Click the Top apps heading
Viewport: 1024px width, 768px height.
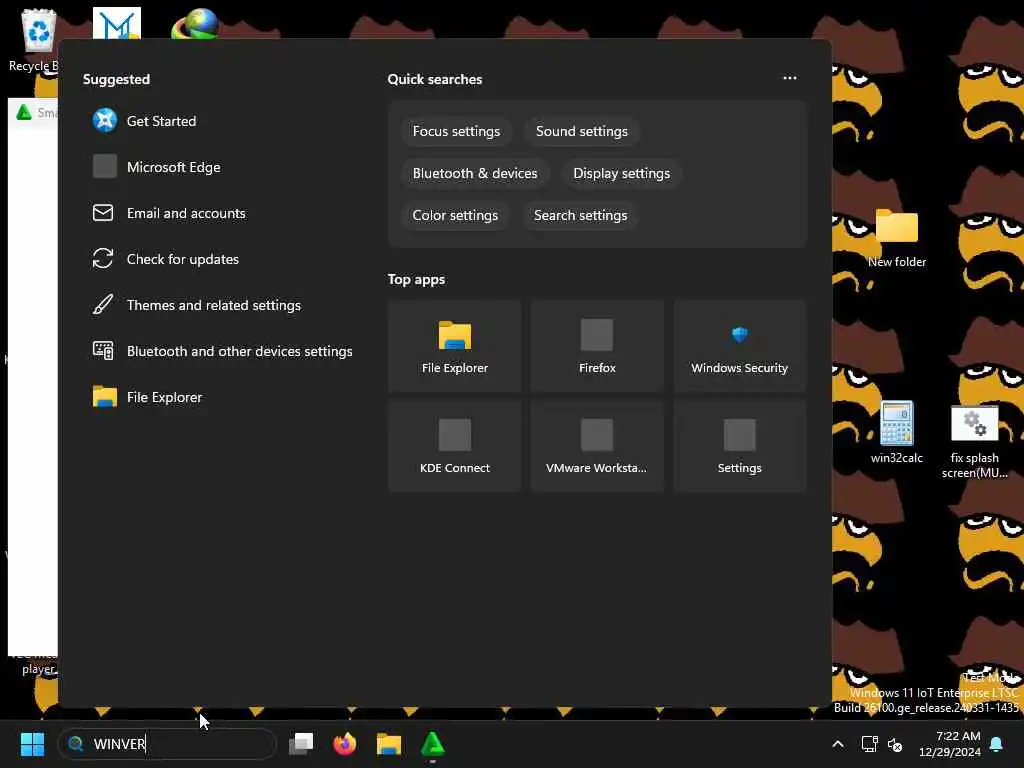[x=416, y=280]
